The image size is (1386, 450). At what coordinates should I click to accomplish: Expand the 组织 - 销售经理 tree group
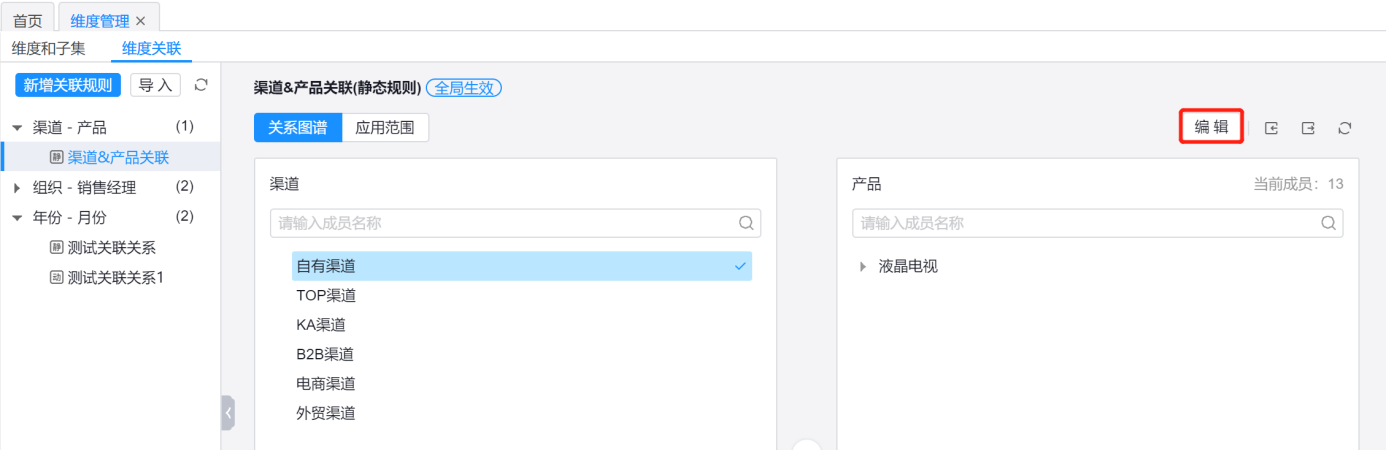[x=17, y=187]
